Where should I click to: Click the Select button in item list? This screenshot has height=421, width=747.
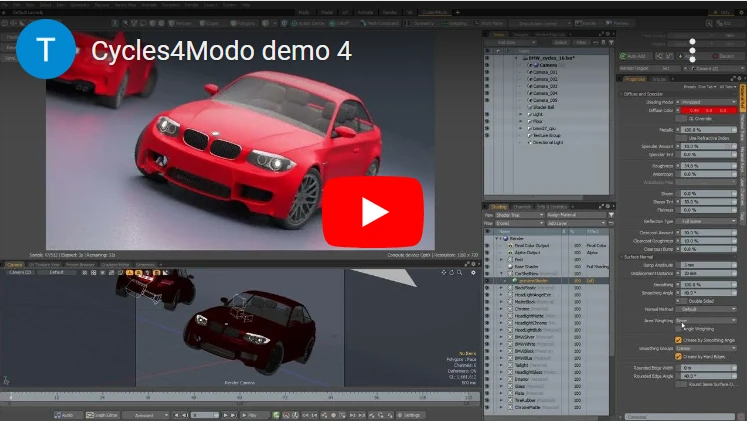point(560,42)
